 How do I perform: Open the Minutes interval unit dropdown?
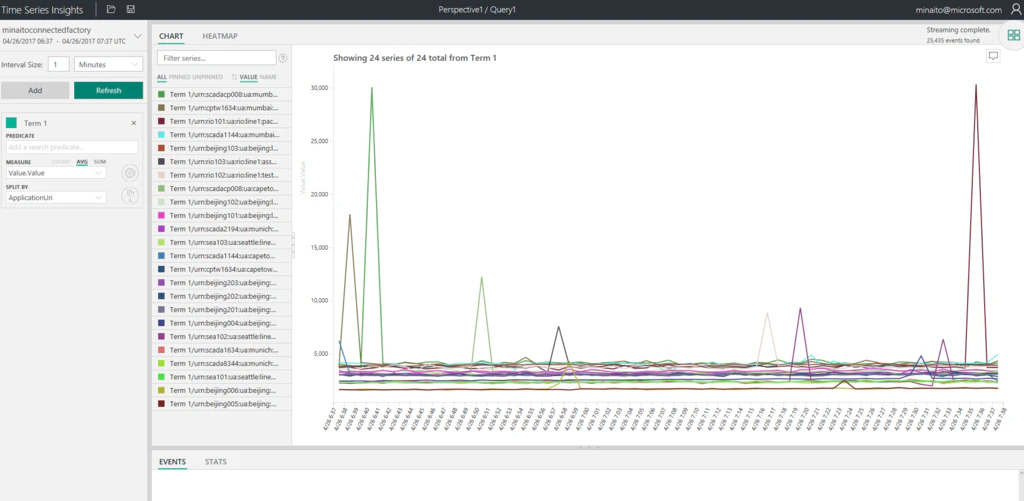108,65
